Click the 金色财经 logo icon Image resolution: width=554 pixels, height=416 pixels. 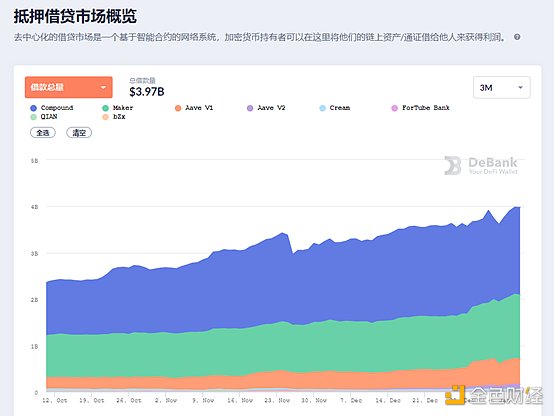tap(455, 395)
